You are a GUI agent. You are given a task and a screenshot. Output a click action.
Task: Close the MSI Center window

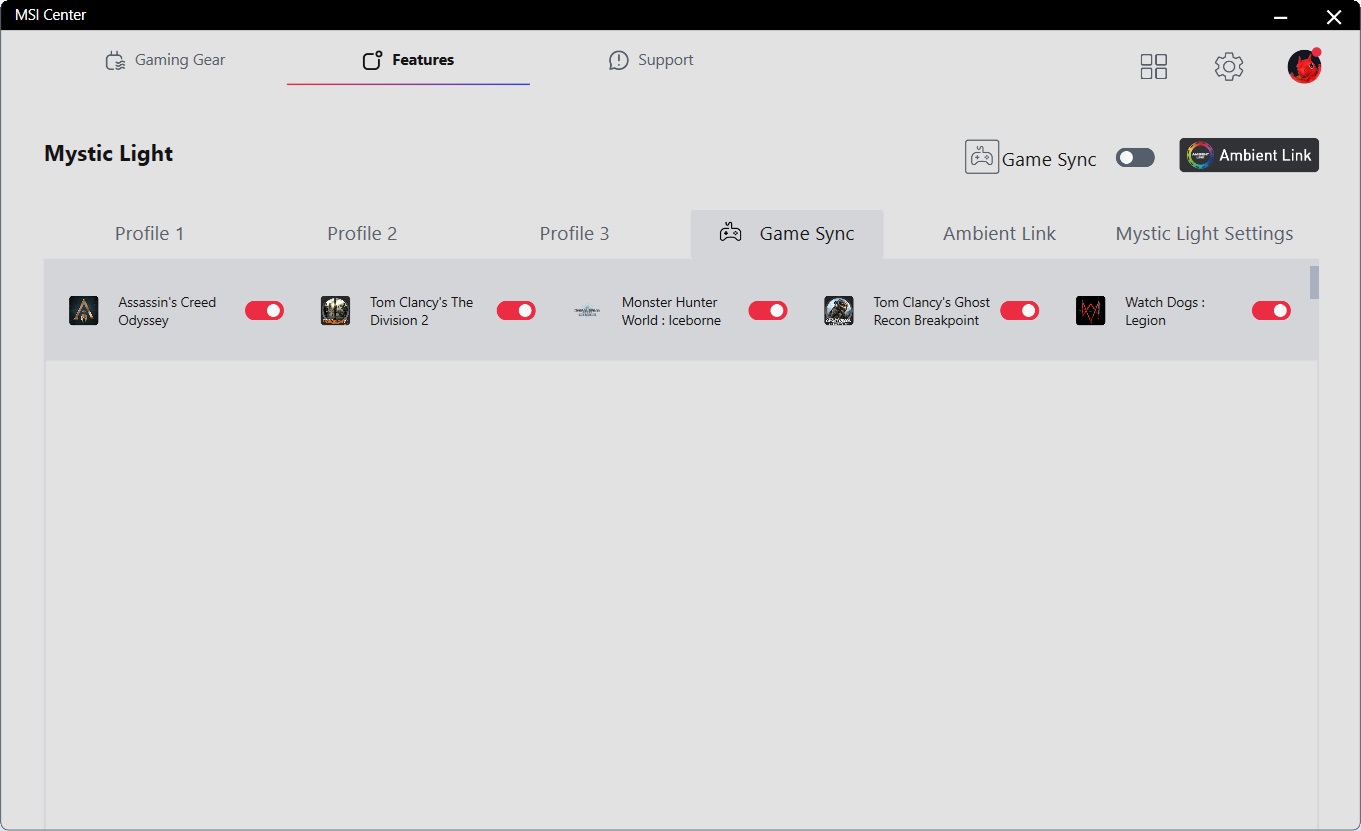tap(1334, 16)
